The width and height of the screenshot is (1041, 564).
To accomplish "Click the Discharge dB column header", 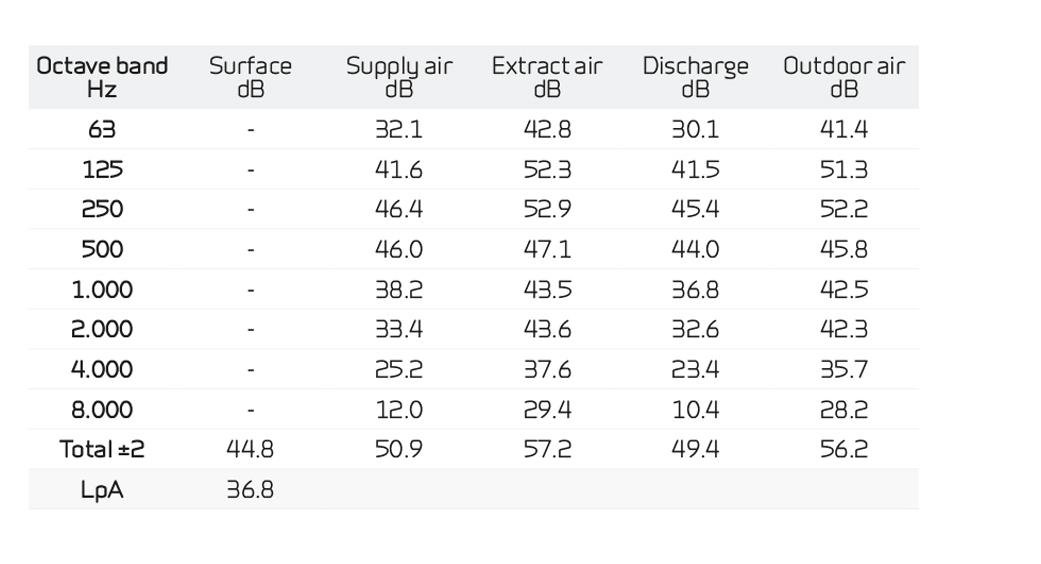I will [x=695, y=77].
